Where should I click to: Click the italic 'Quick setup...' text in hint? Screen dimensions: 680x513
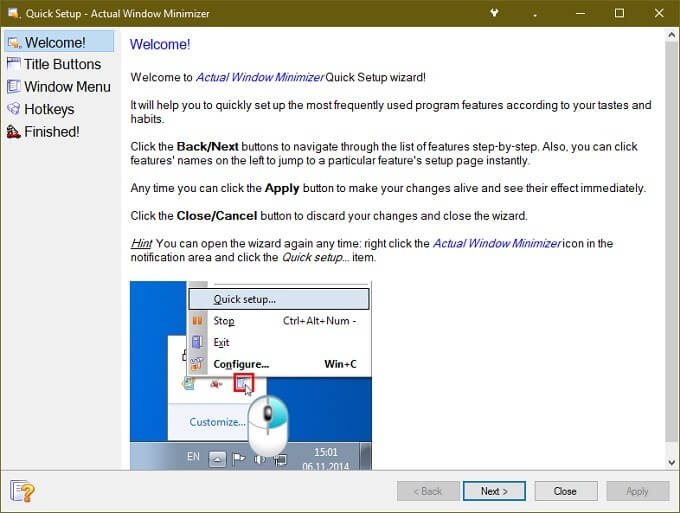point(315,257)
